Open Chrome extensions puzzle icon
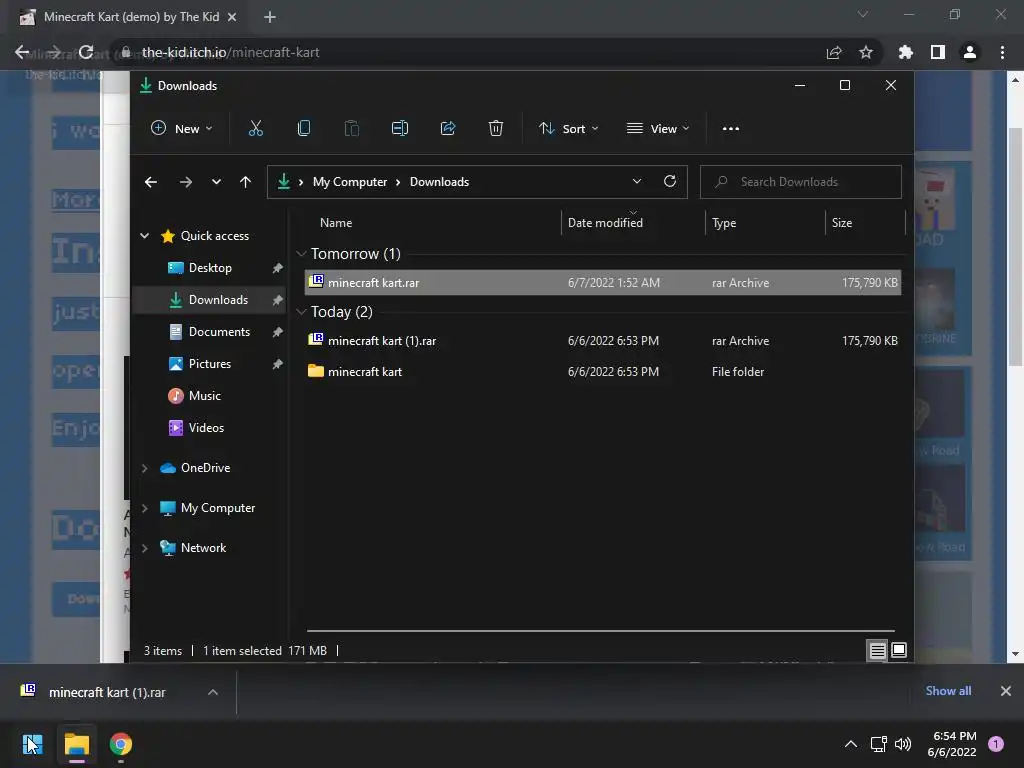This screenshot has width=1024, height=768. pos(906,52)
